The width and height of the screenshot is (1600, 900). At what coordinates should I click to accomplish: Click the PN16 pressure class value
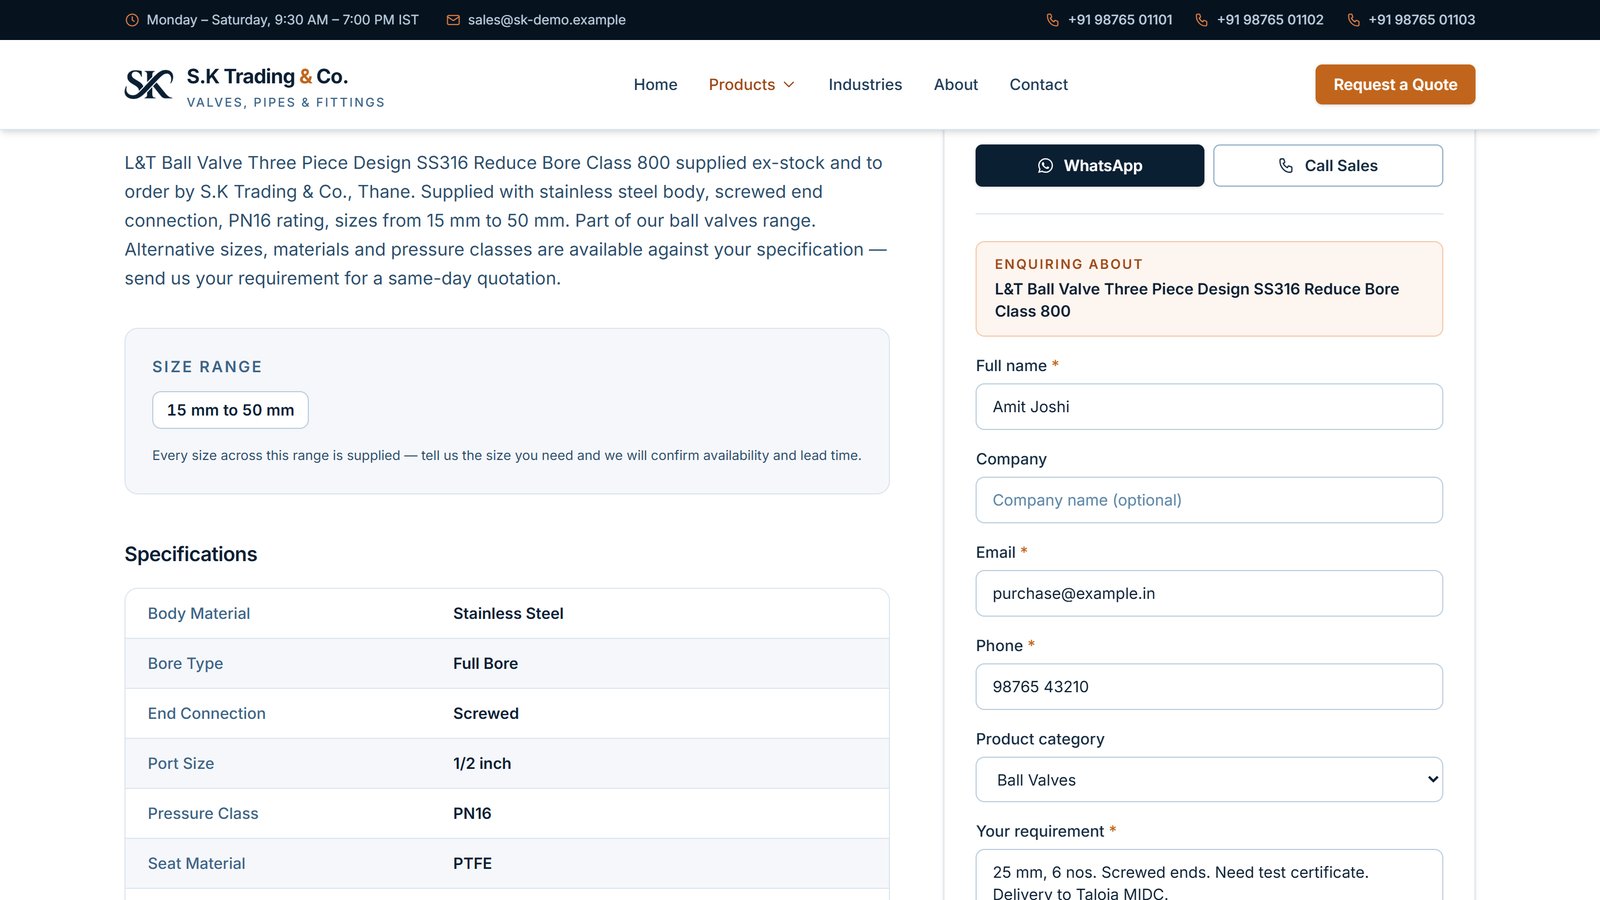pyautogui.click(x=472, y=814)
